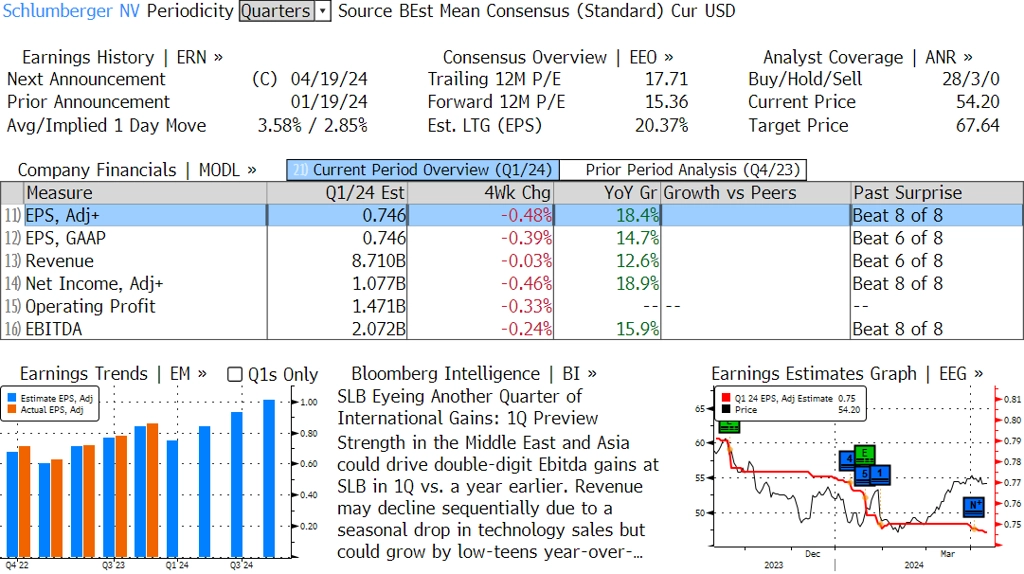Click the Source BEst Mean Consensus field
This screenshot has width=1024, height=574.
tap(537, 11)
